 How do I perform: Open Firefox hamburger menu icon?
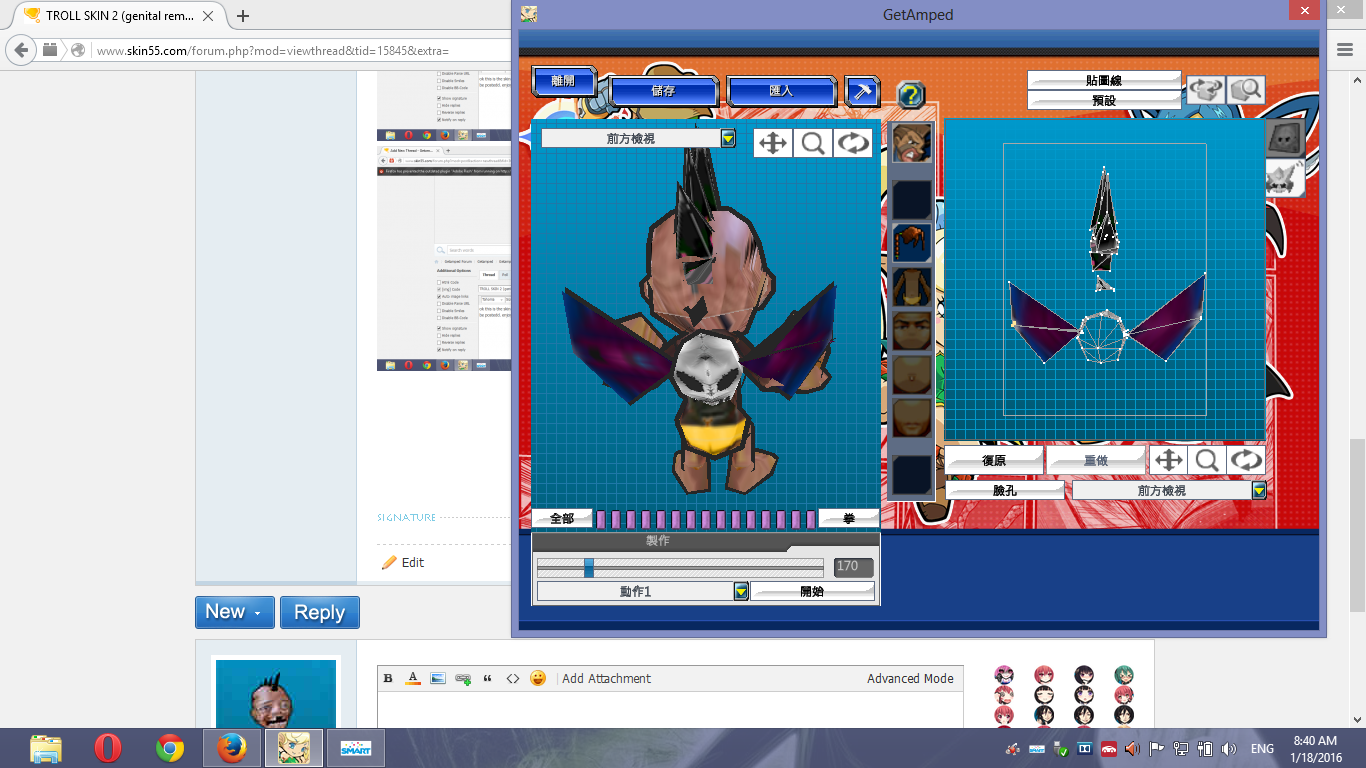(x=1345, y=49)
